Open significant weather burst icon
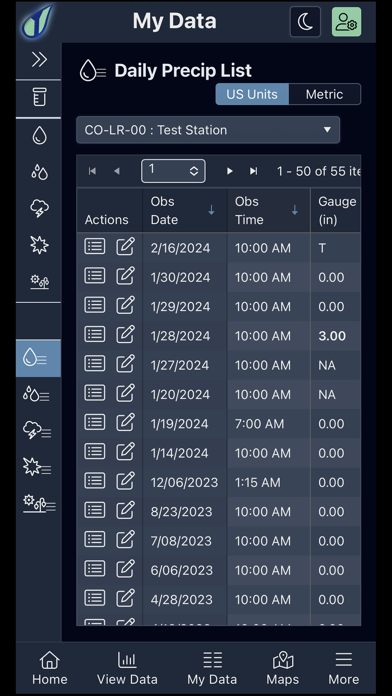This screenshot has height=696, width=392. tap(39, 245)
